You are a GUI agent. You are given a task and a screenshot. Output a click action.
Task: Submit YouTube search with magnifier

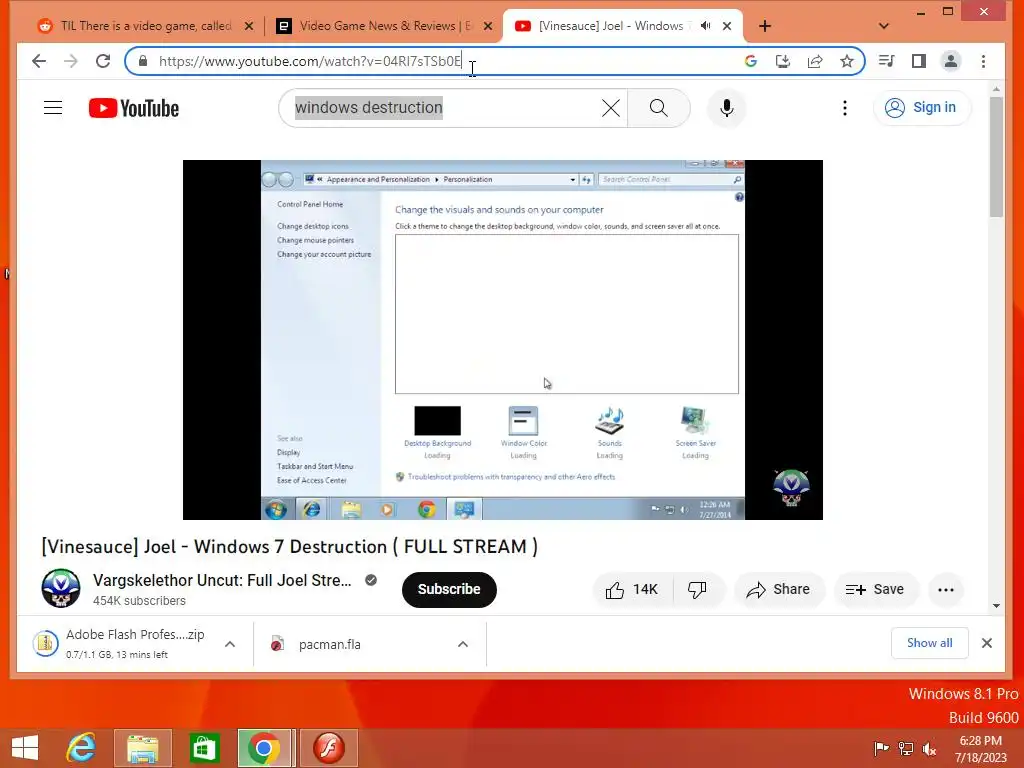click(658, 108)
